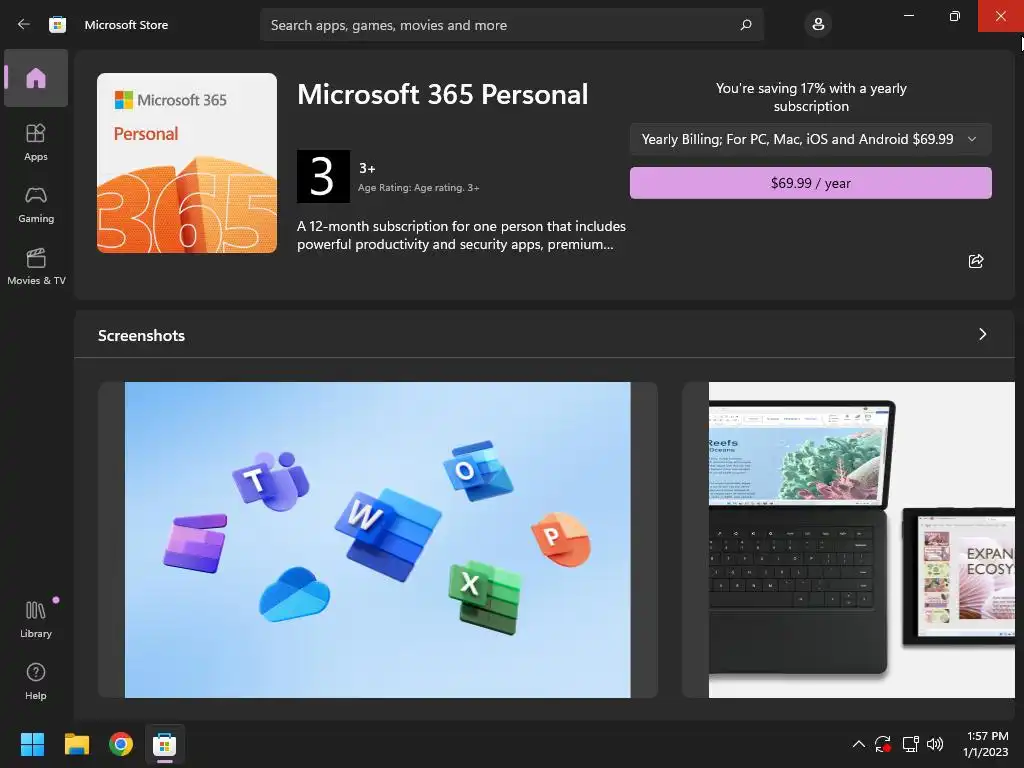
Task: Open the Apps section
Action: [x=36, y=142]
